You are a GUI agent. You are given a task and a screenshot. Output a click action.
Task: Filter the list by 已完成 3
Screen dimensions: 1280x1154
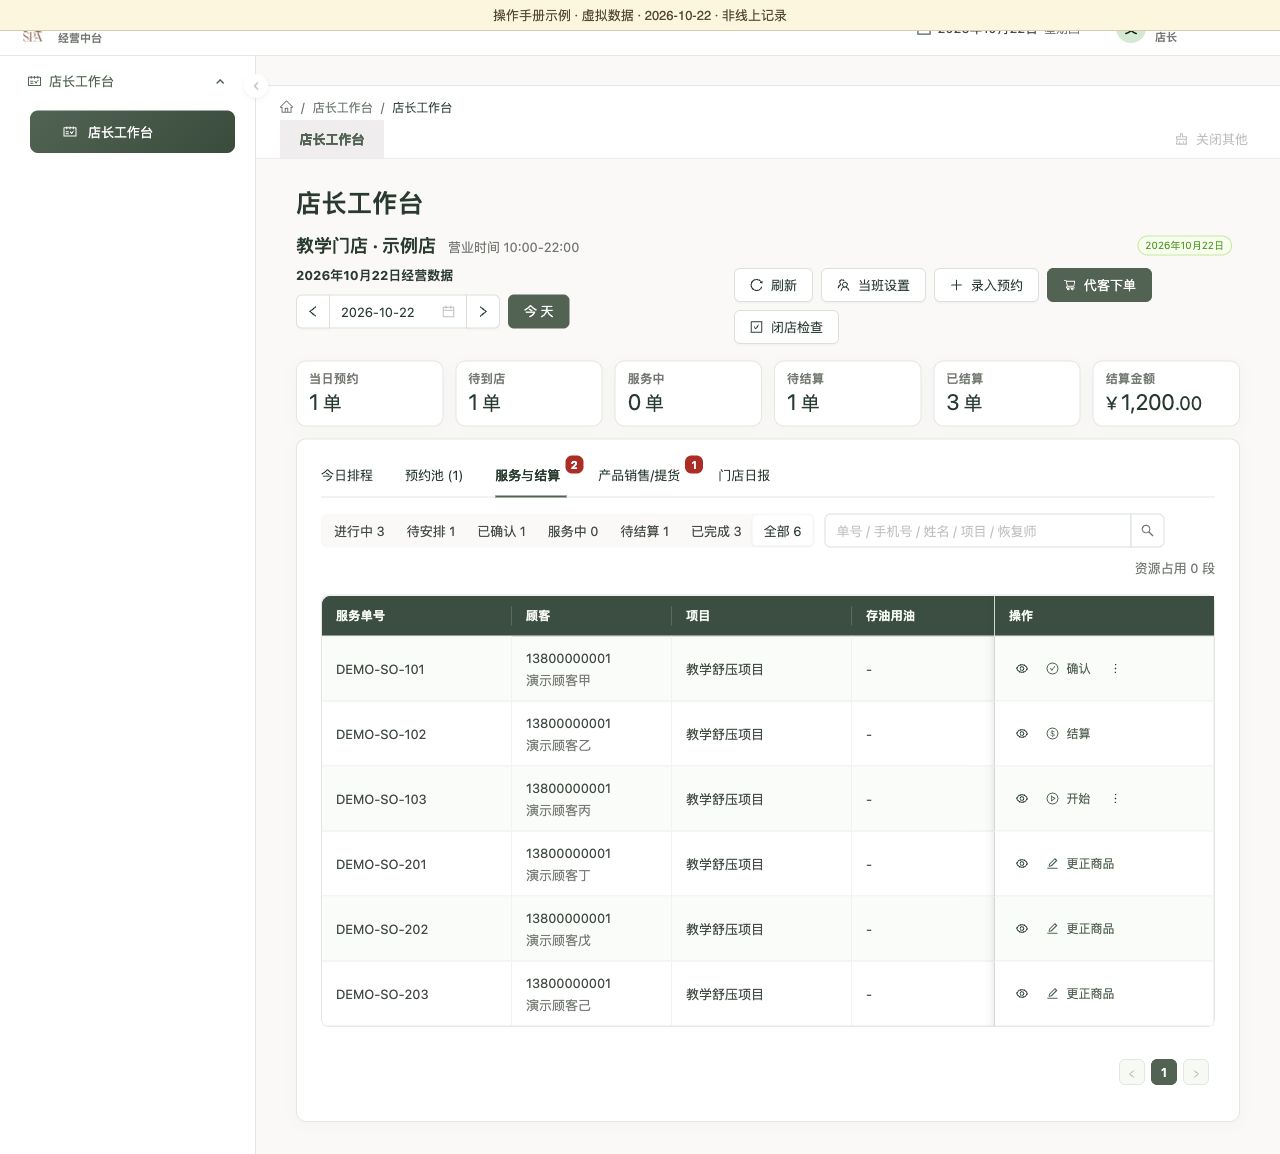[x=717, y=531]
